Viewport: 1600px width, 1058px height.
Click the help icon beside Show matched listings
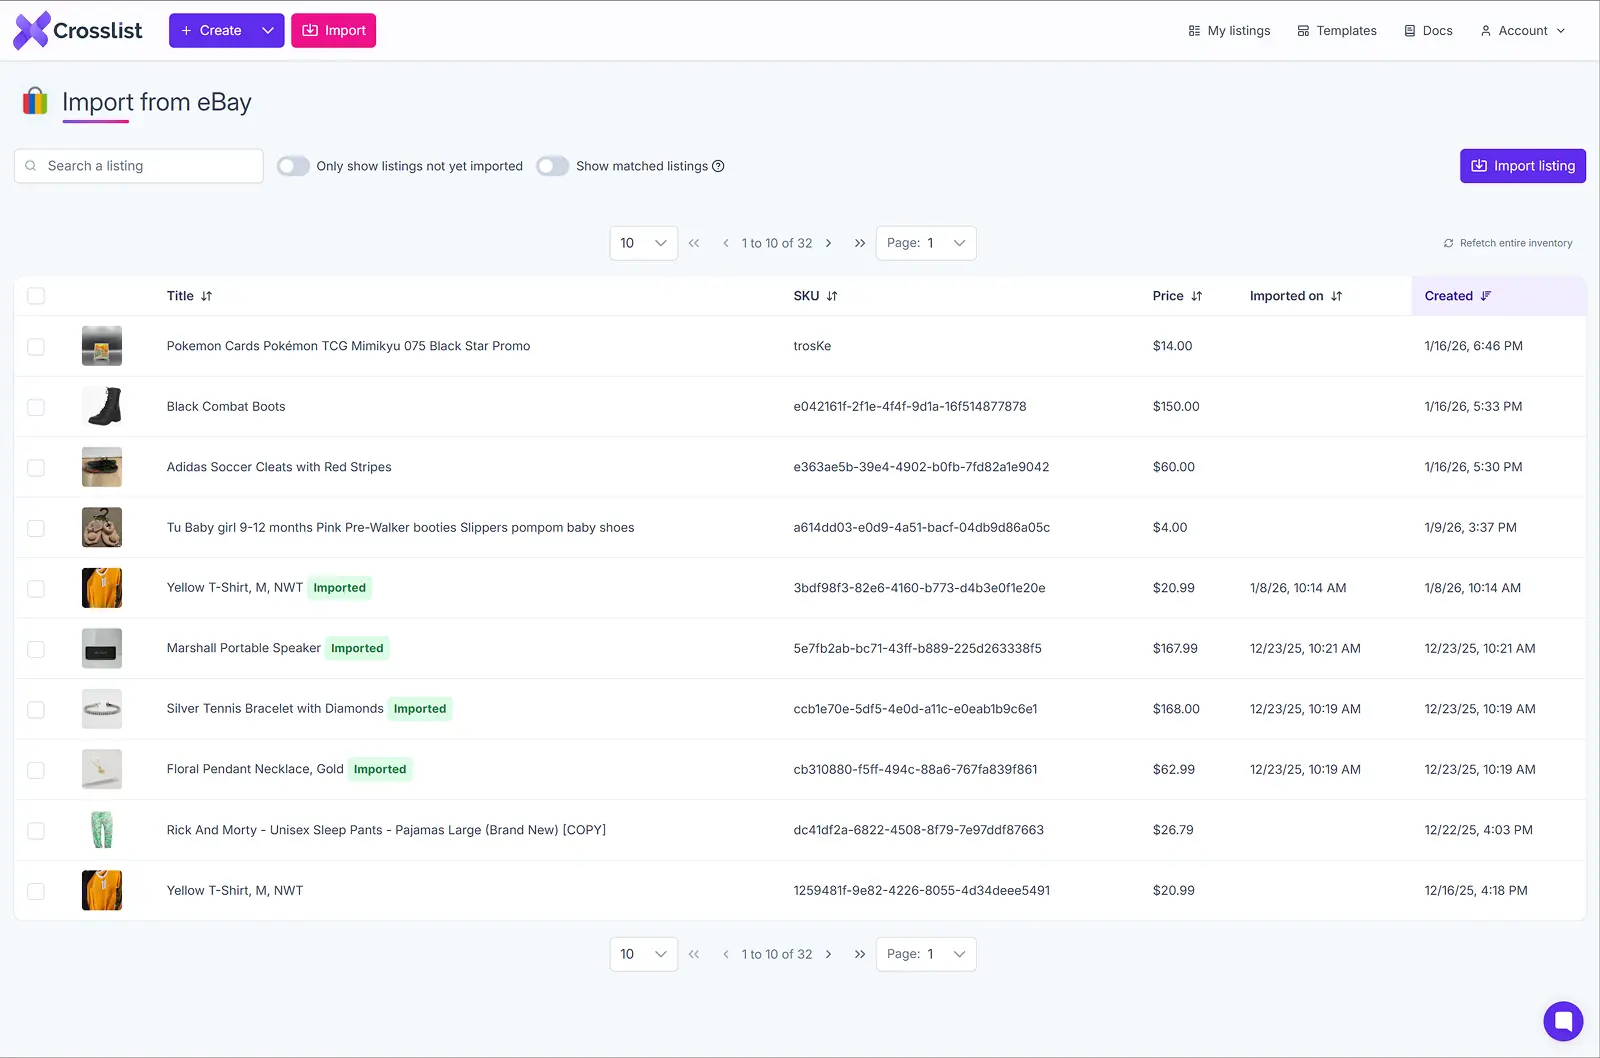[718, 166]
